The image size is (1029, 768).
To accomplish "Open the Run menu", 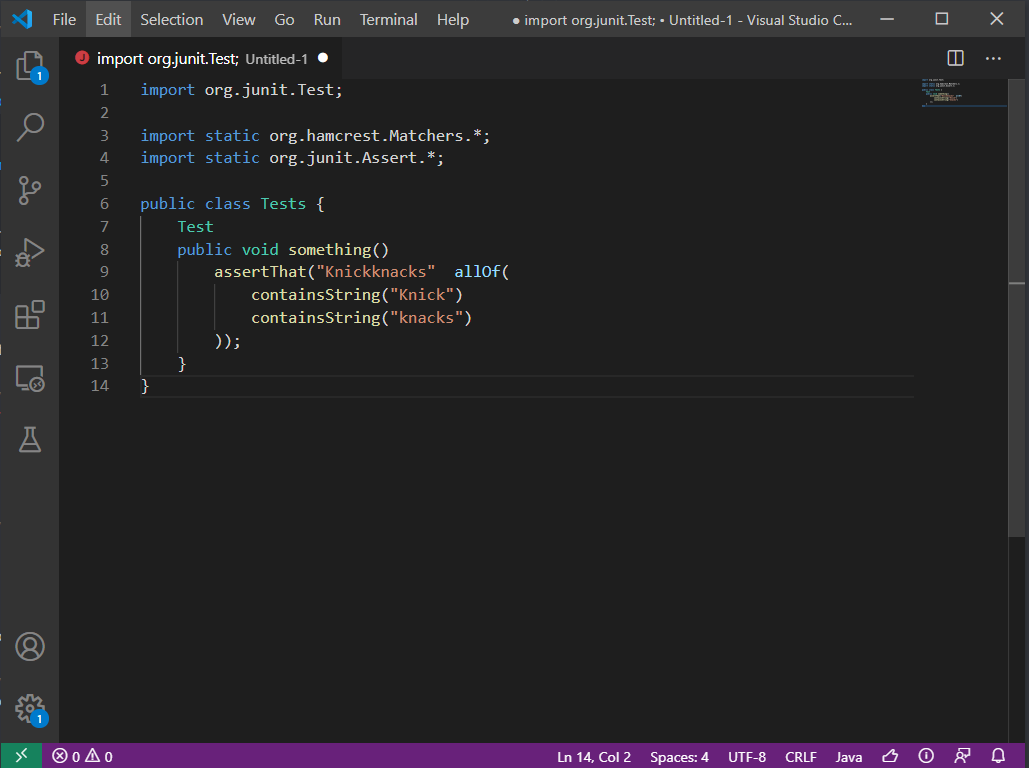I will (327, 20).
